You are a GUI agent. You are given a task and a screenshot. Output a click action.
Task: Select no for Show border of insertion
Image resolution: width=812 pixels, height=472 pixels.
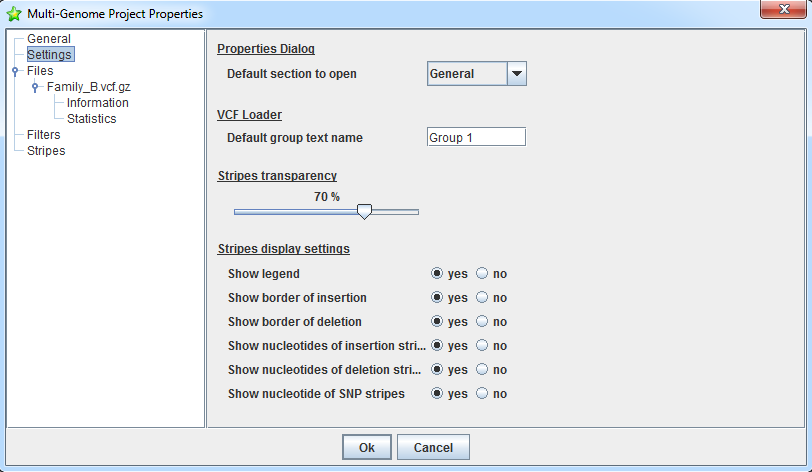point(482,298)
